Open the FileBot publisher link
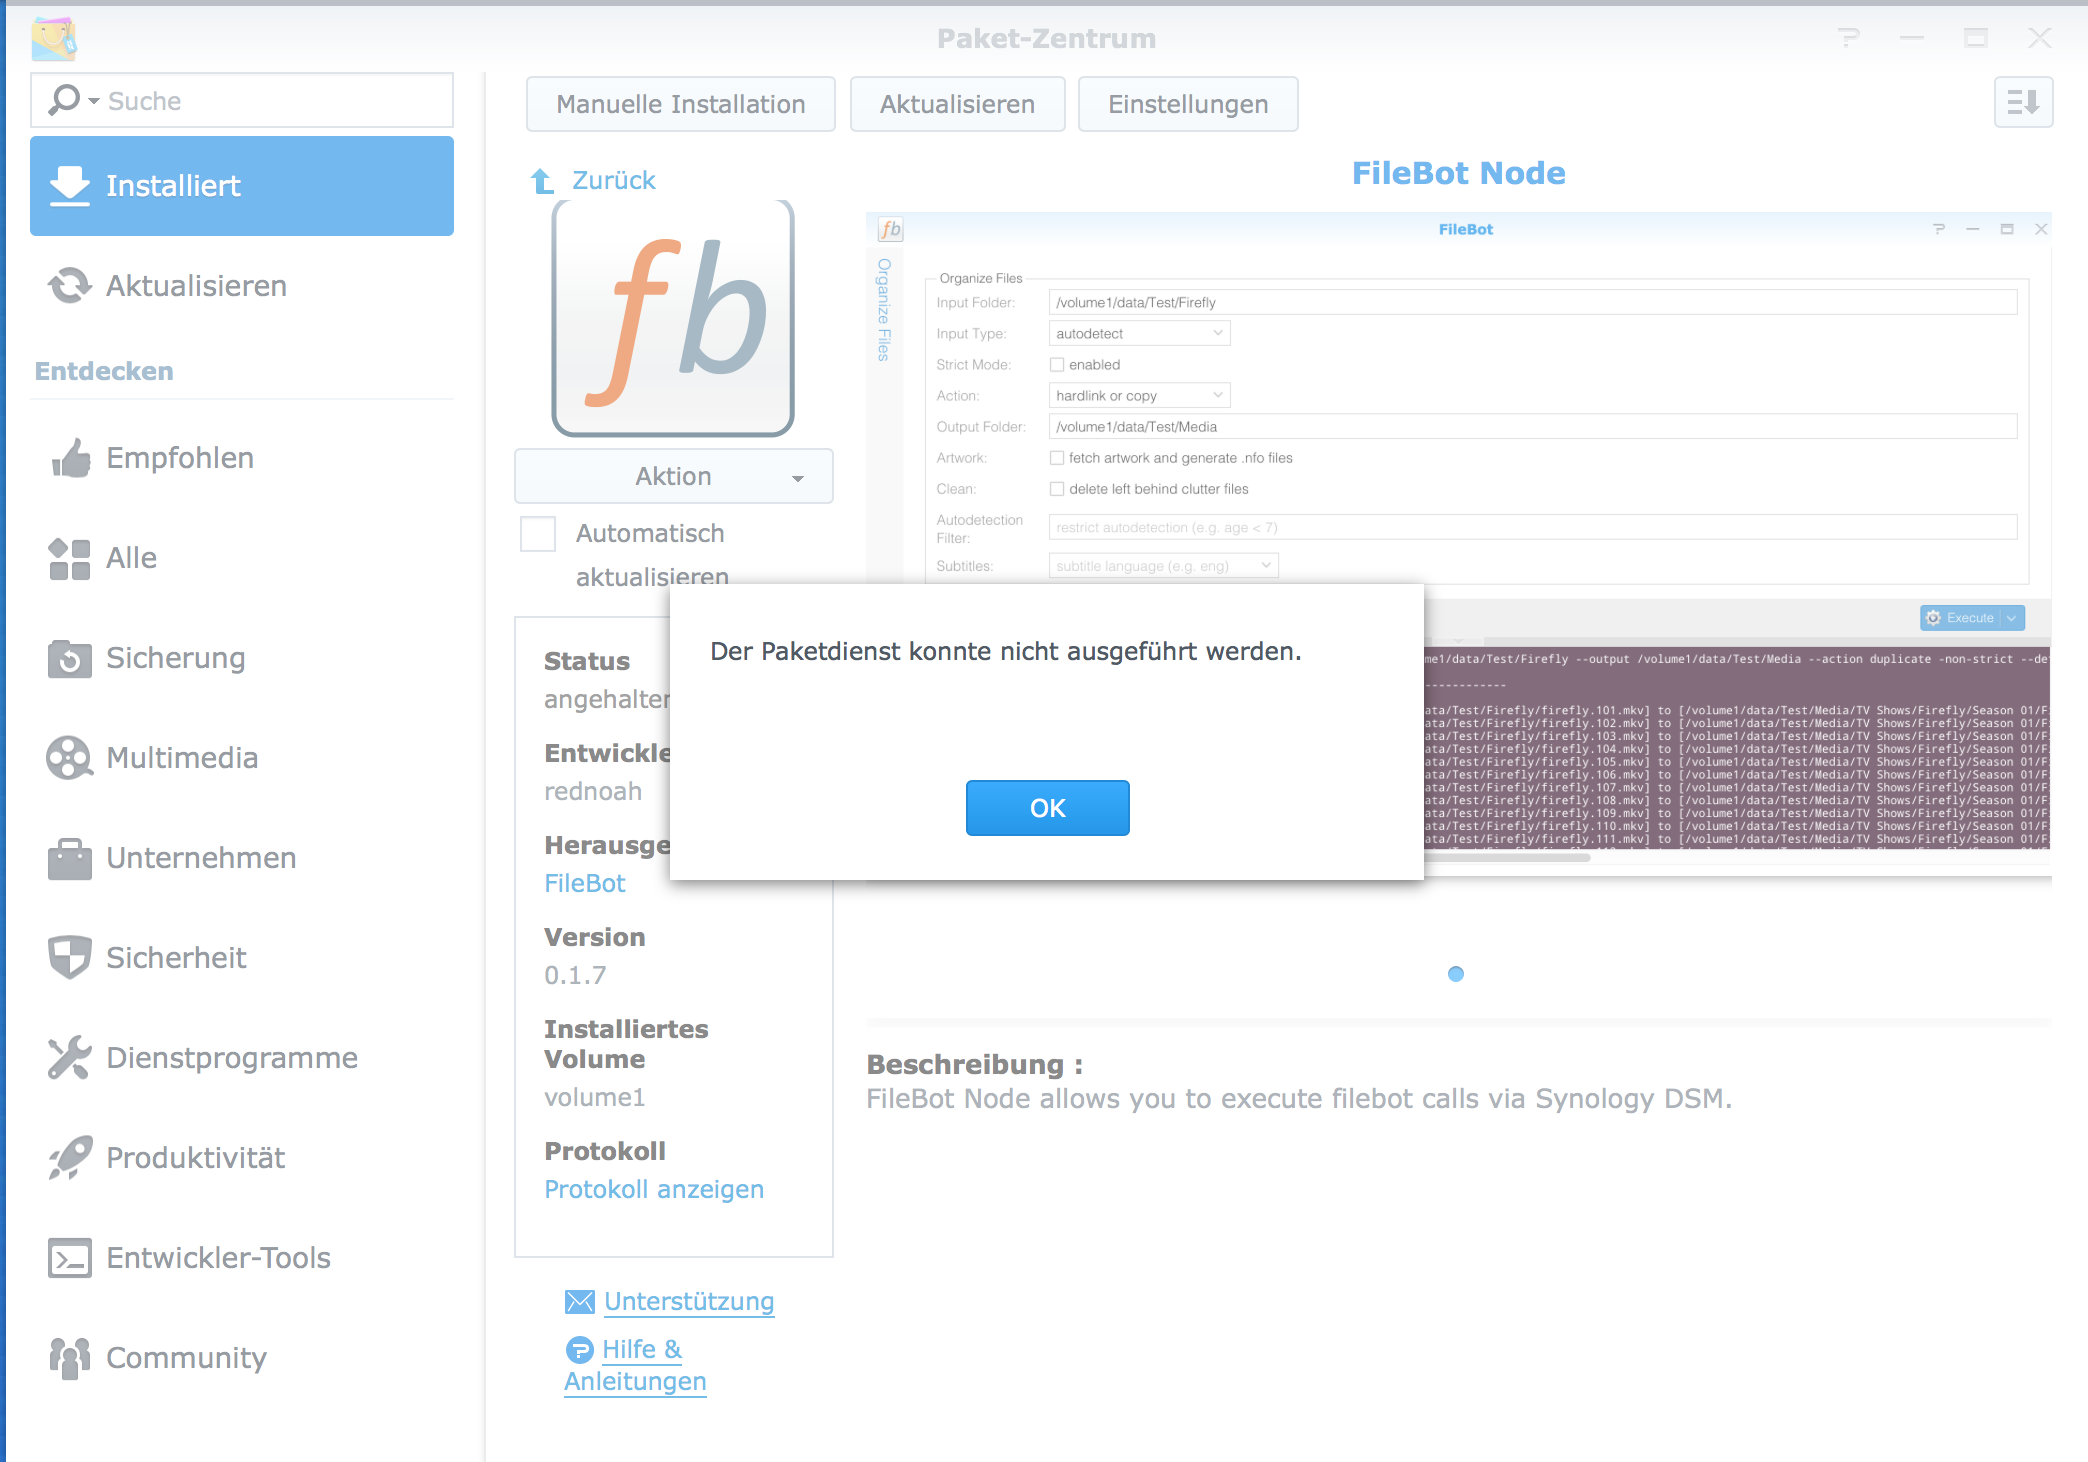The image size is (2088, 1462). pos(584,883)
